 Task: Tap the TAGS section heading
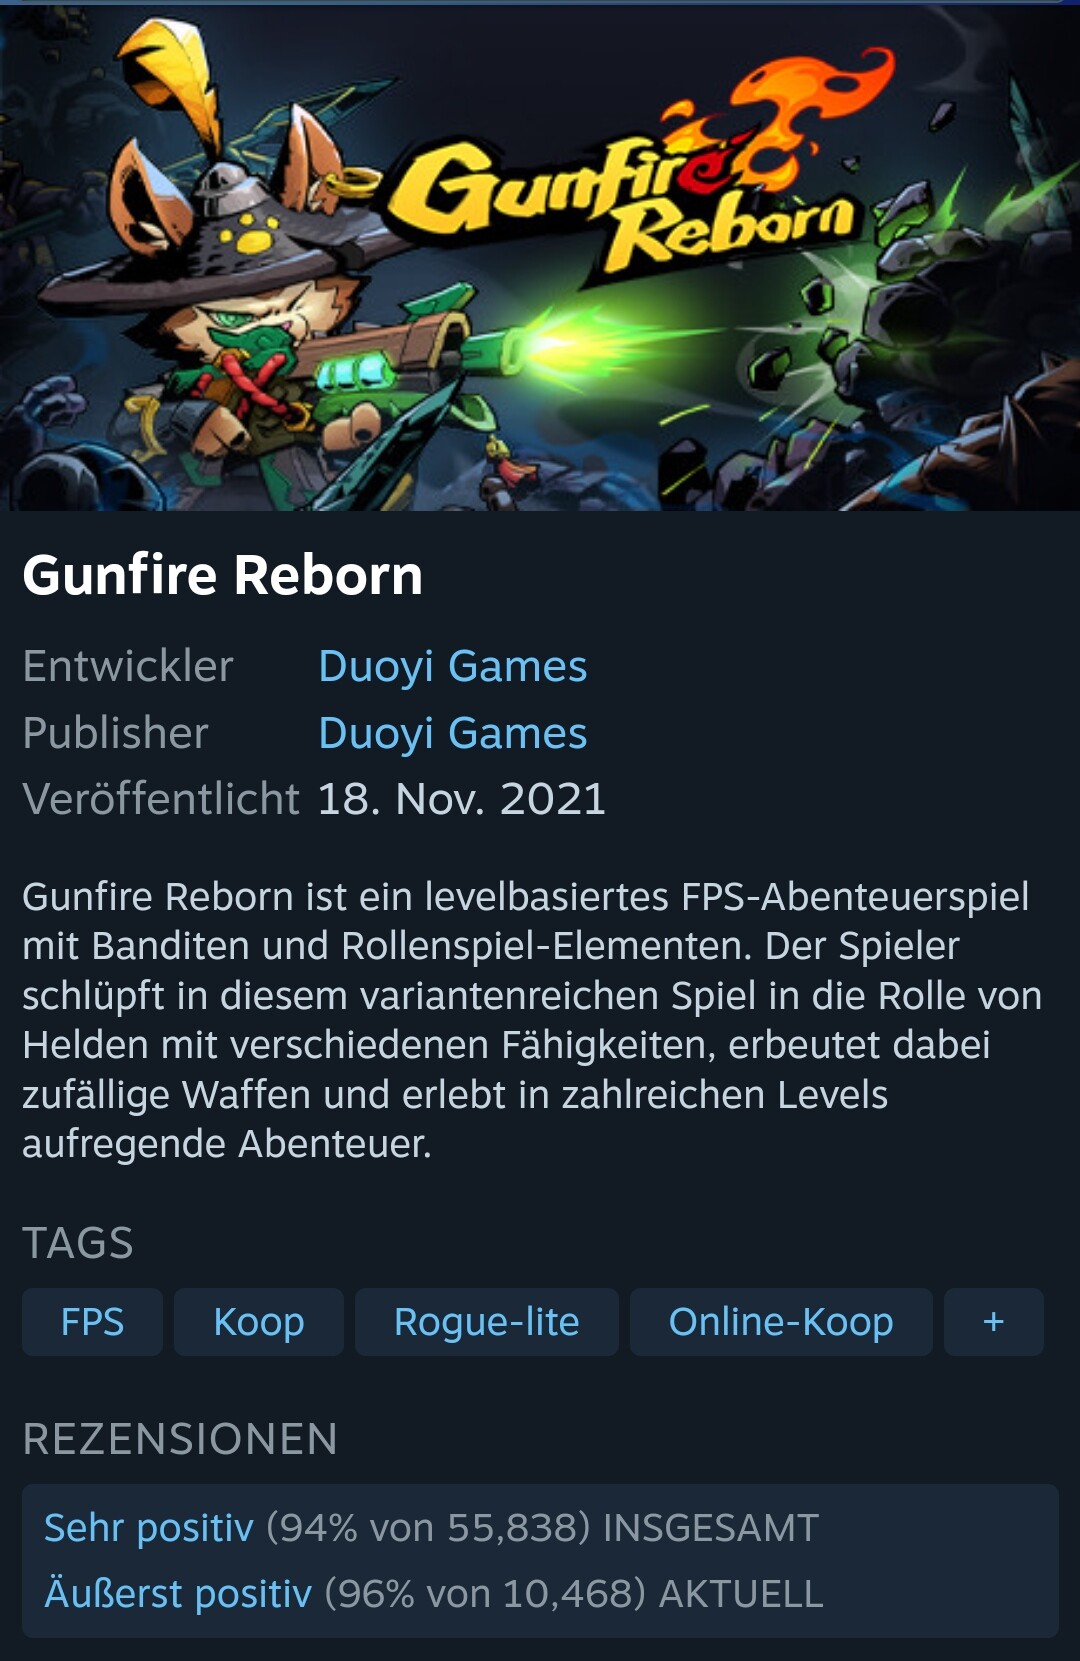tap(78, 1243)
